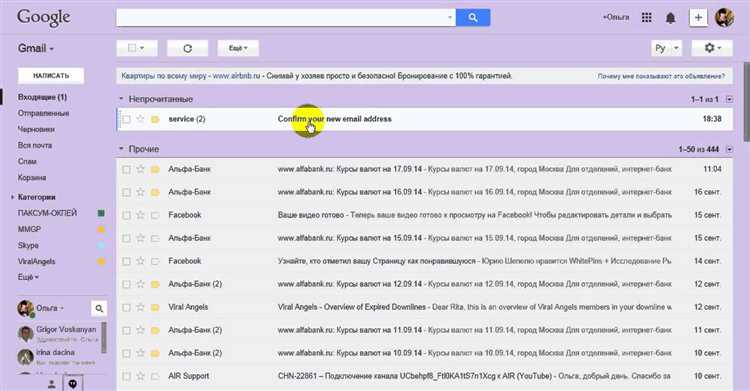The height and width of the screenshot is (391, 750).
Task: Open Прочие section options arrow
Action: [x=729, y=149]
